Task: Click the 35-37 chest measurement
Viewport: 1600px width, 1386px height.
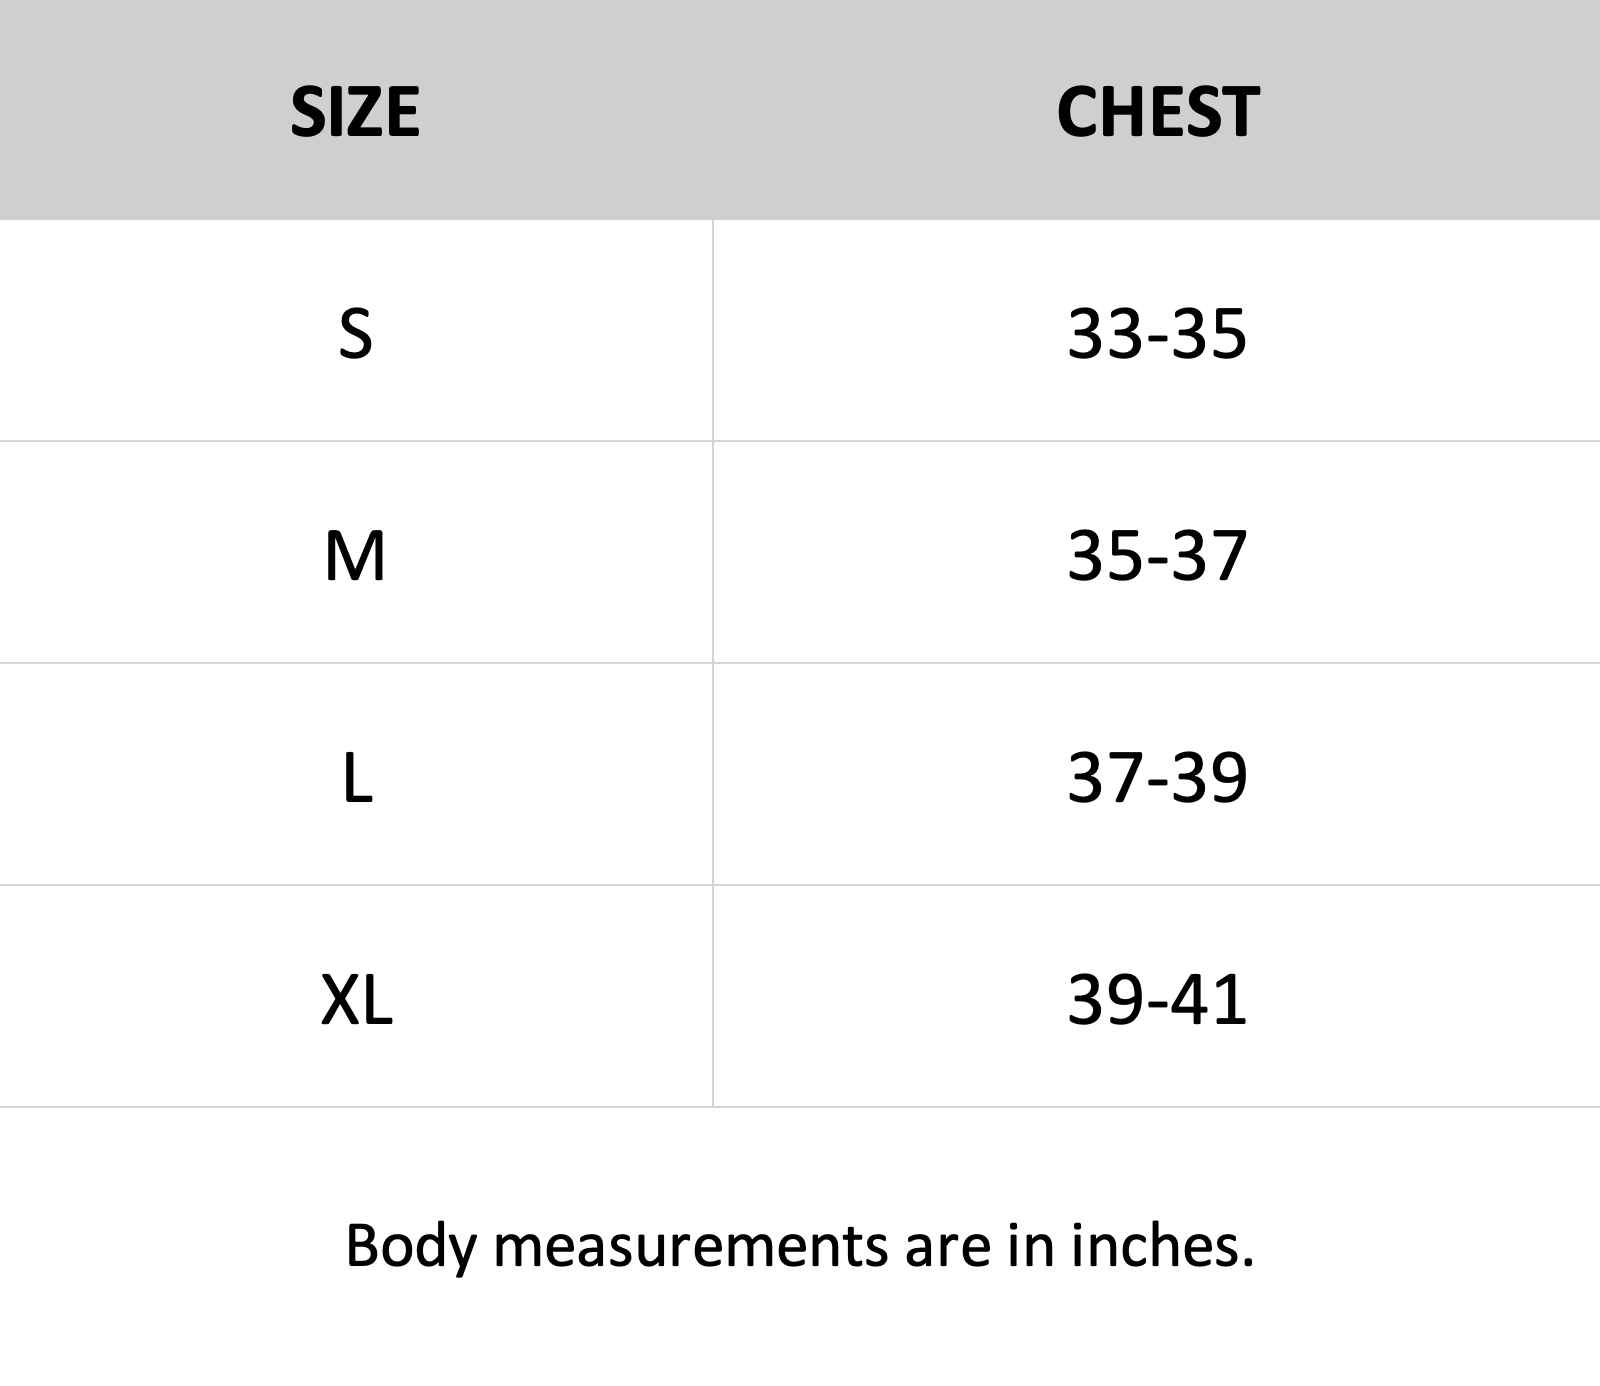Action: pos(1157,555)
